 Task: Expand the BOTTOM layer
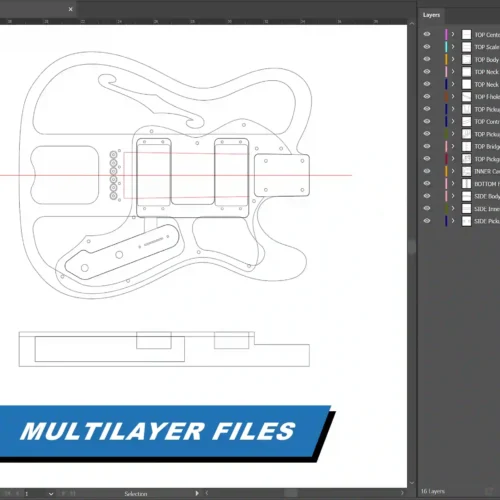point(453,183)
